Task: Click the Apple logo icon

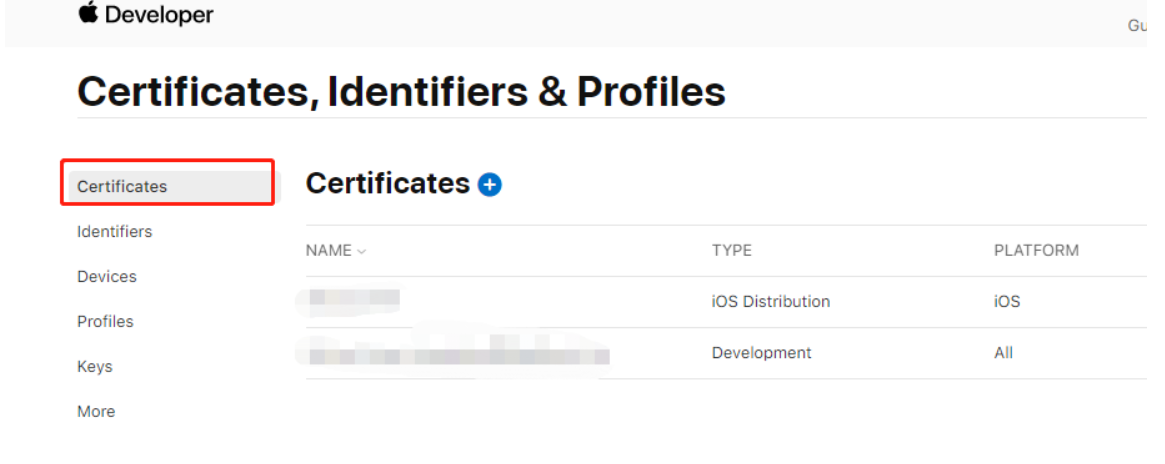Action: [88, 14]
